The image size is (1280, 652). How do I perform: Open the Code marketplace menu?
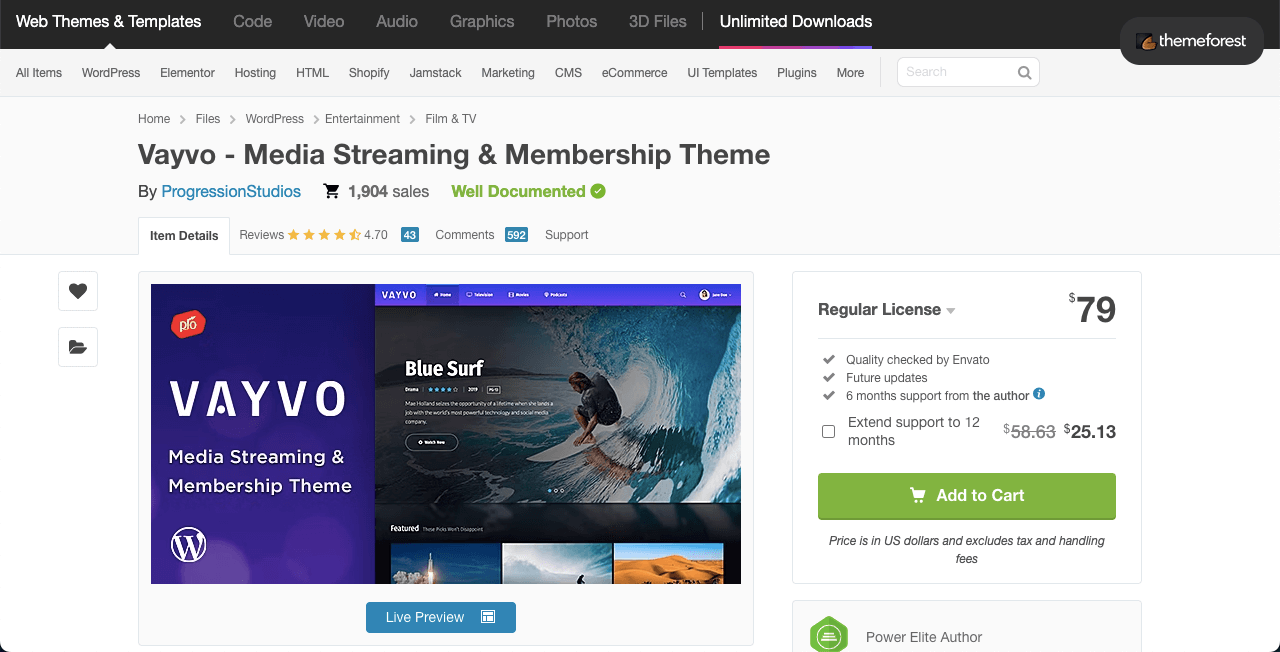(x=253, y=21)
